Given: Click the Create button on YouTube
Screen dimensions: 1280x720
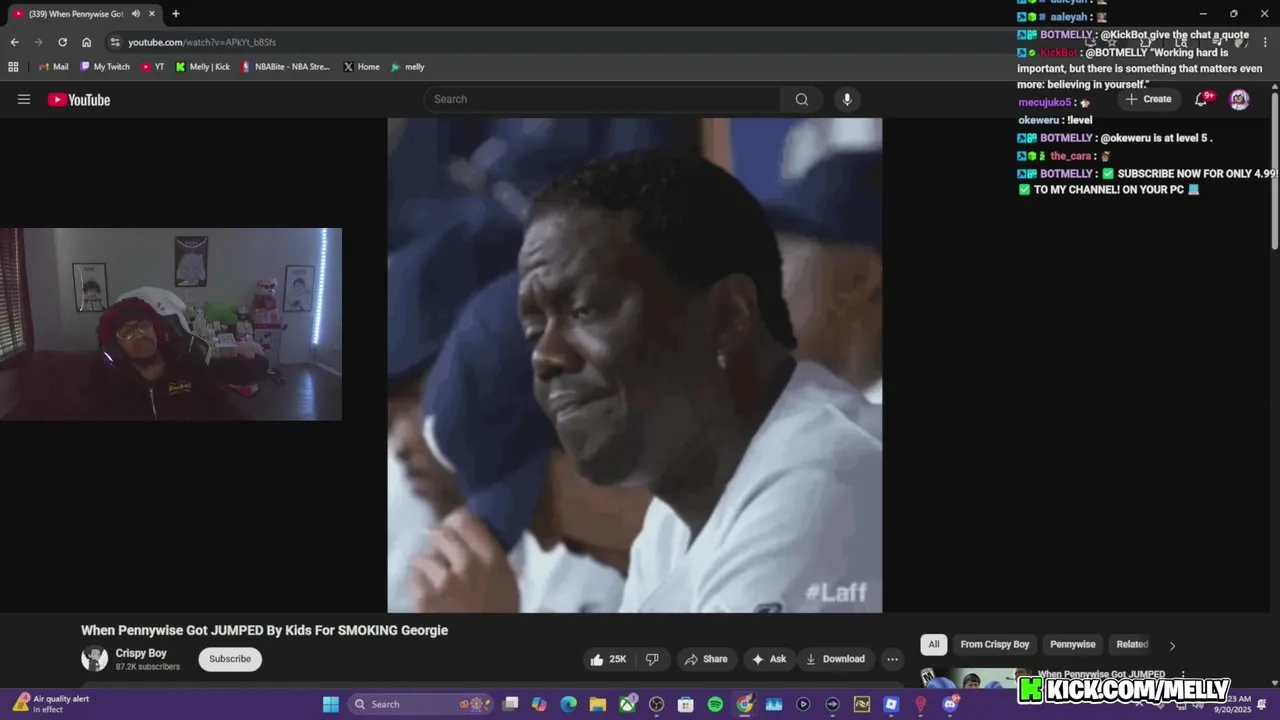Looking at the screenshot, I should pos(1148,99).
